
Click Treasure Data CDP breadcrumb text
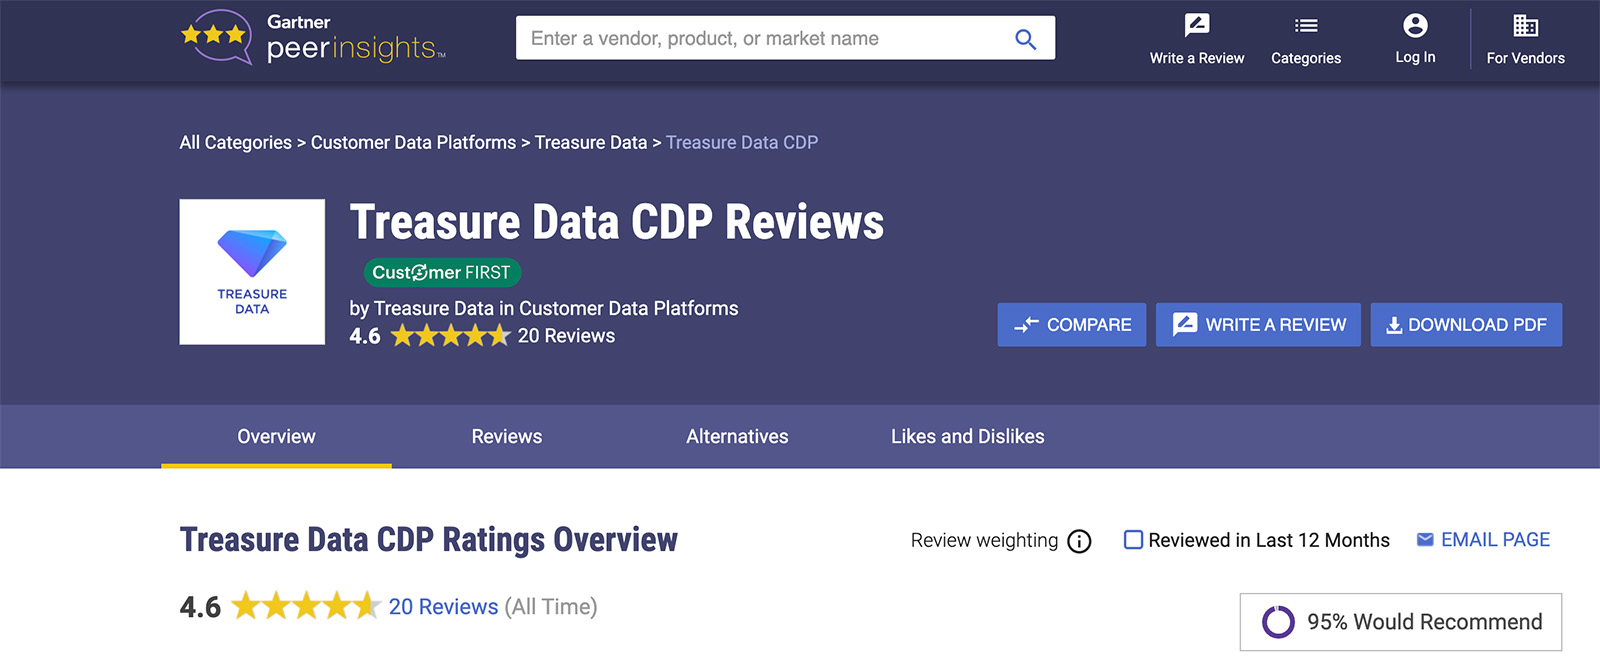point(742,143)
